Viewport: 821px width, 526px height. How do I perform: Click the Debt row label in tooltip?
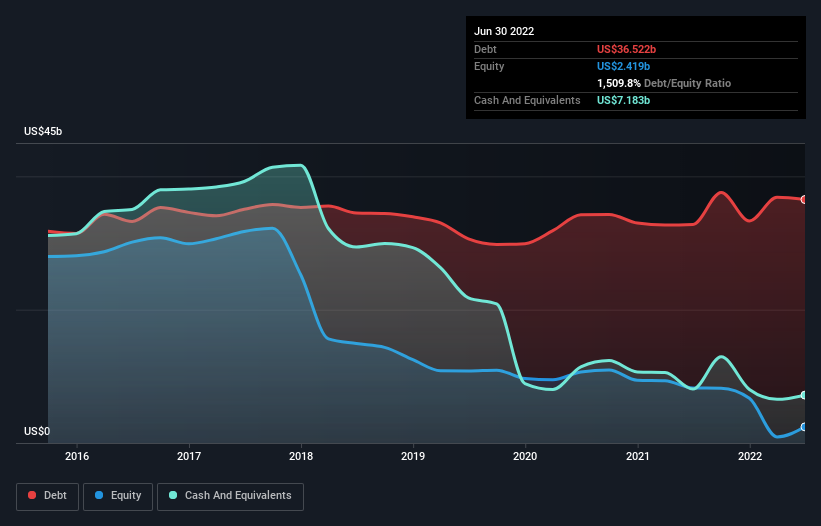(485, 49)
